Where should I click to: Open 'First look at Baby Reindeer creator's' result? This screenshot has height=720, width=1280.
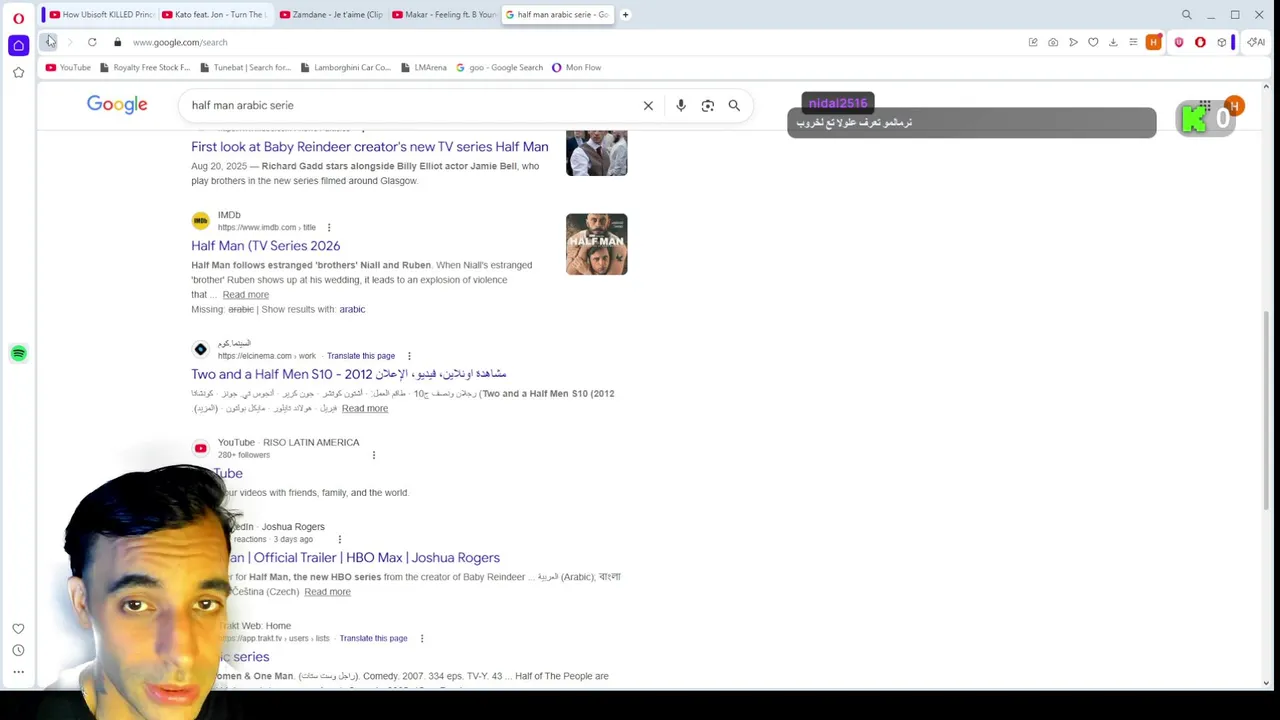[370, 147]
